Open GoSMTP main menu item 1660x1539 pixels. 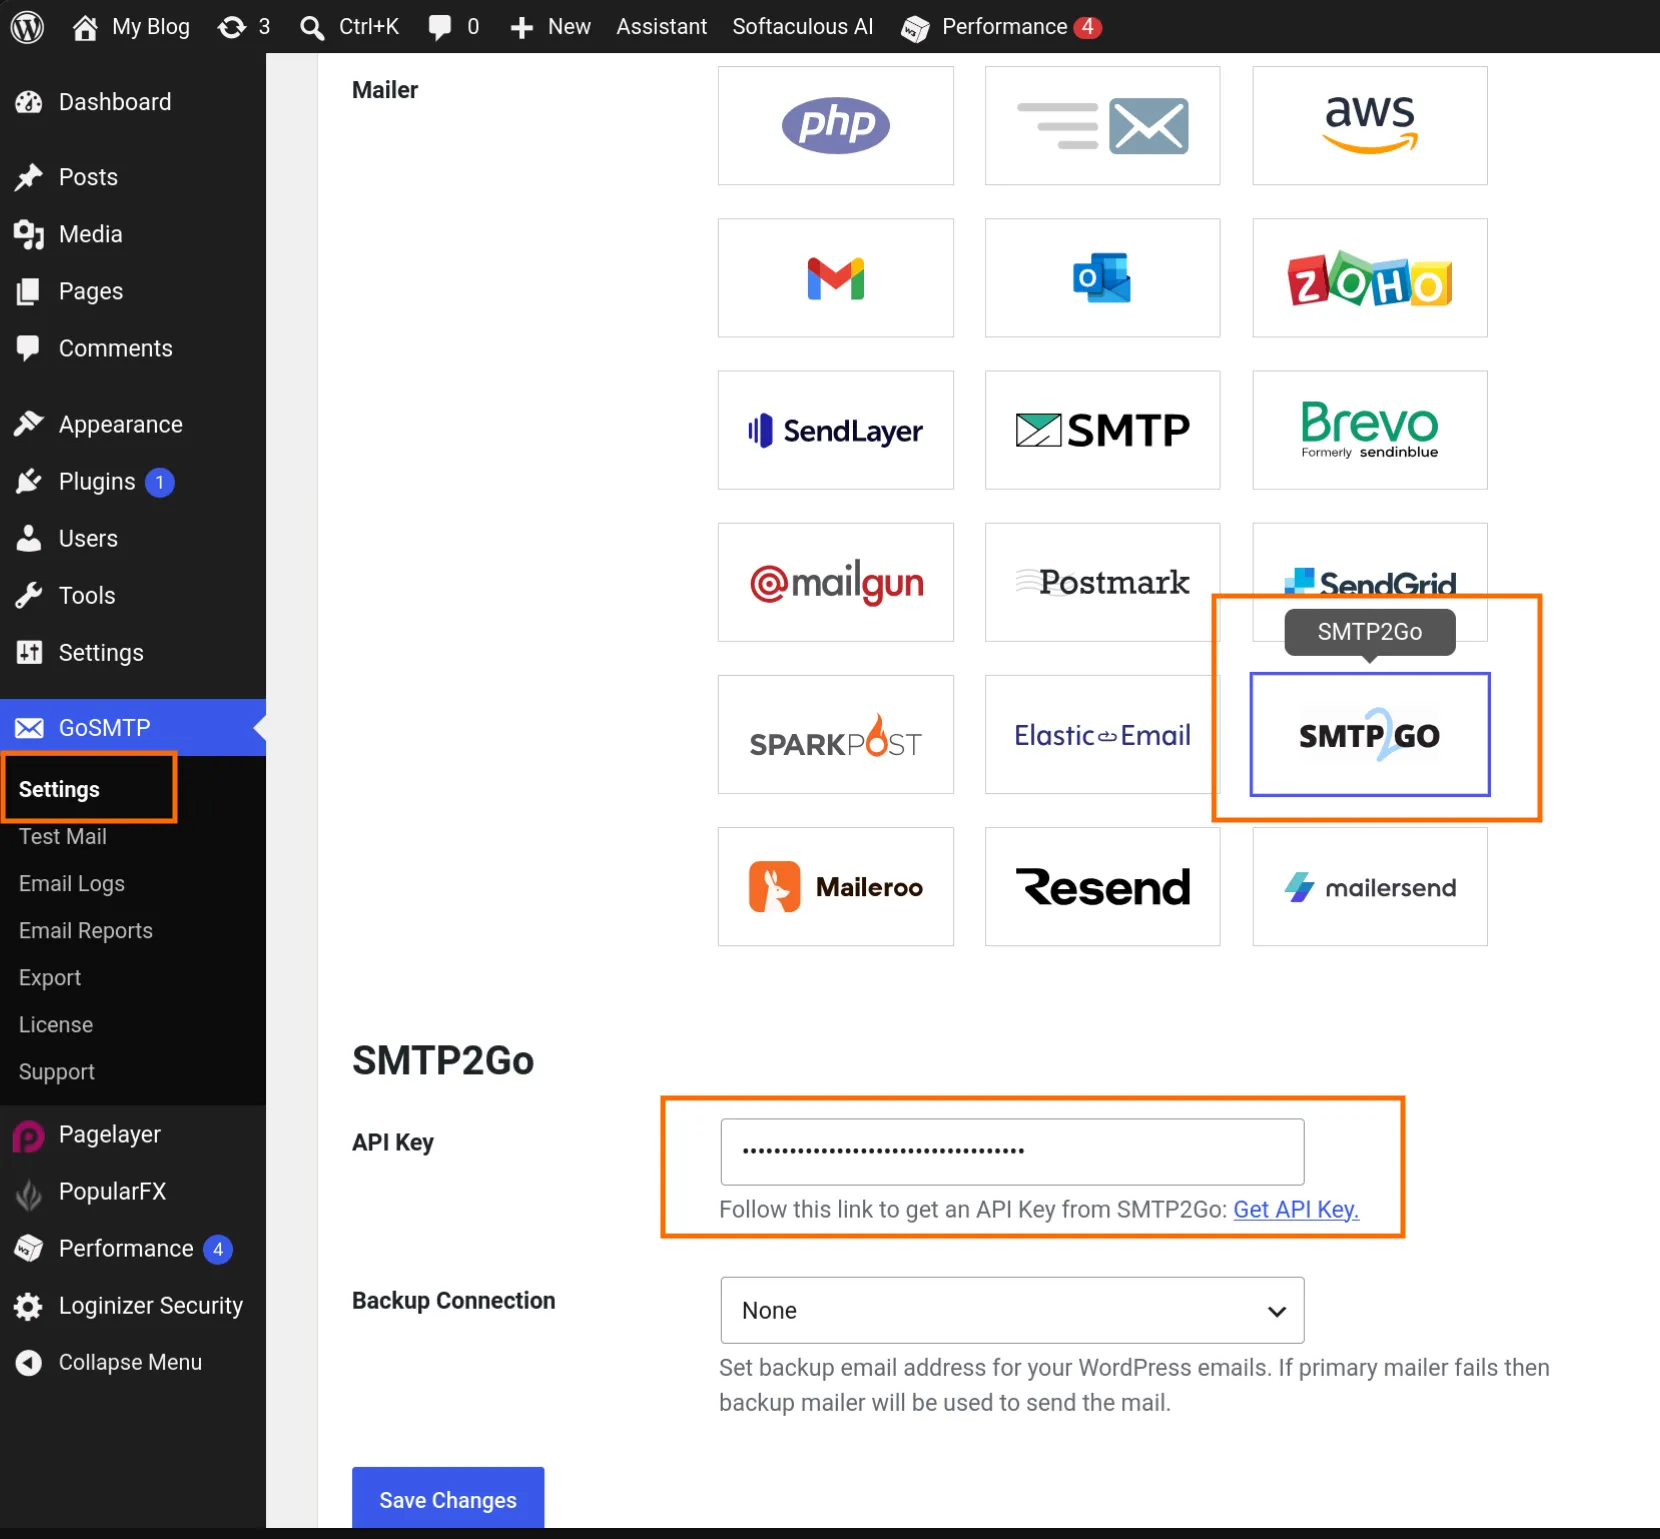(133, 727)
